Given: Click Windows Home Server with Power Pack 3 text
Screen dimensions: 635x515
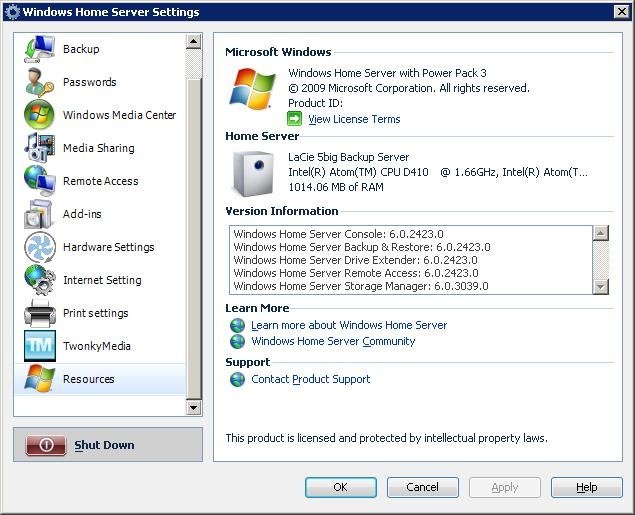Looking at the screenshot, I should point(387,73).
